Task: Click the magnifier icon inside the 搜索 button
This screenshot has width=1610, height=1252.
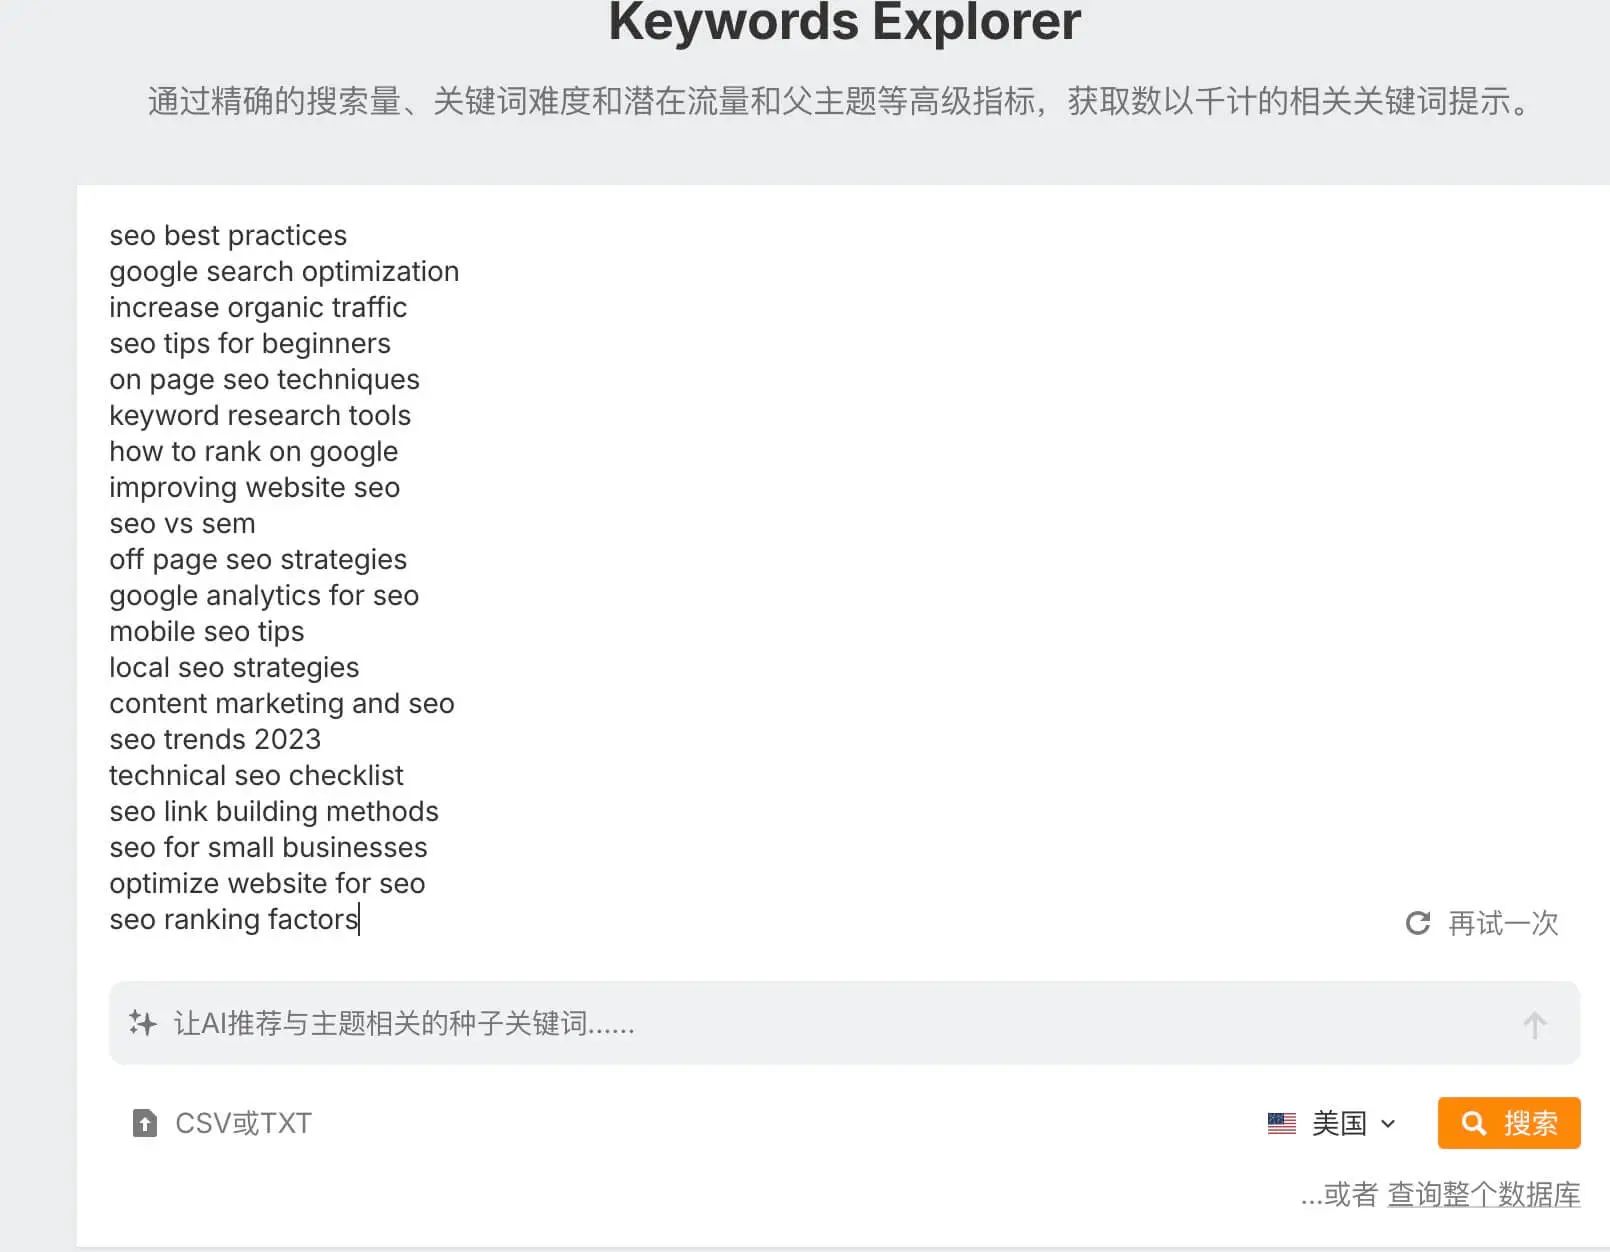Action: [x=1471, y=1123]
